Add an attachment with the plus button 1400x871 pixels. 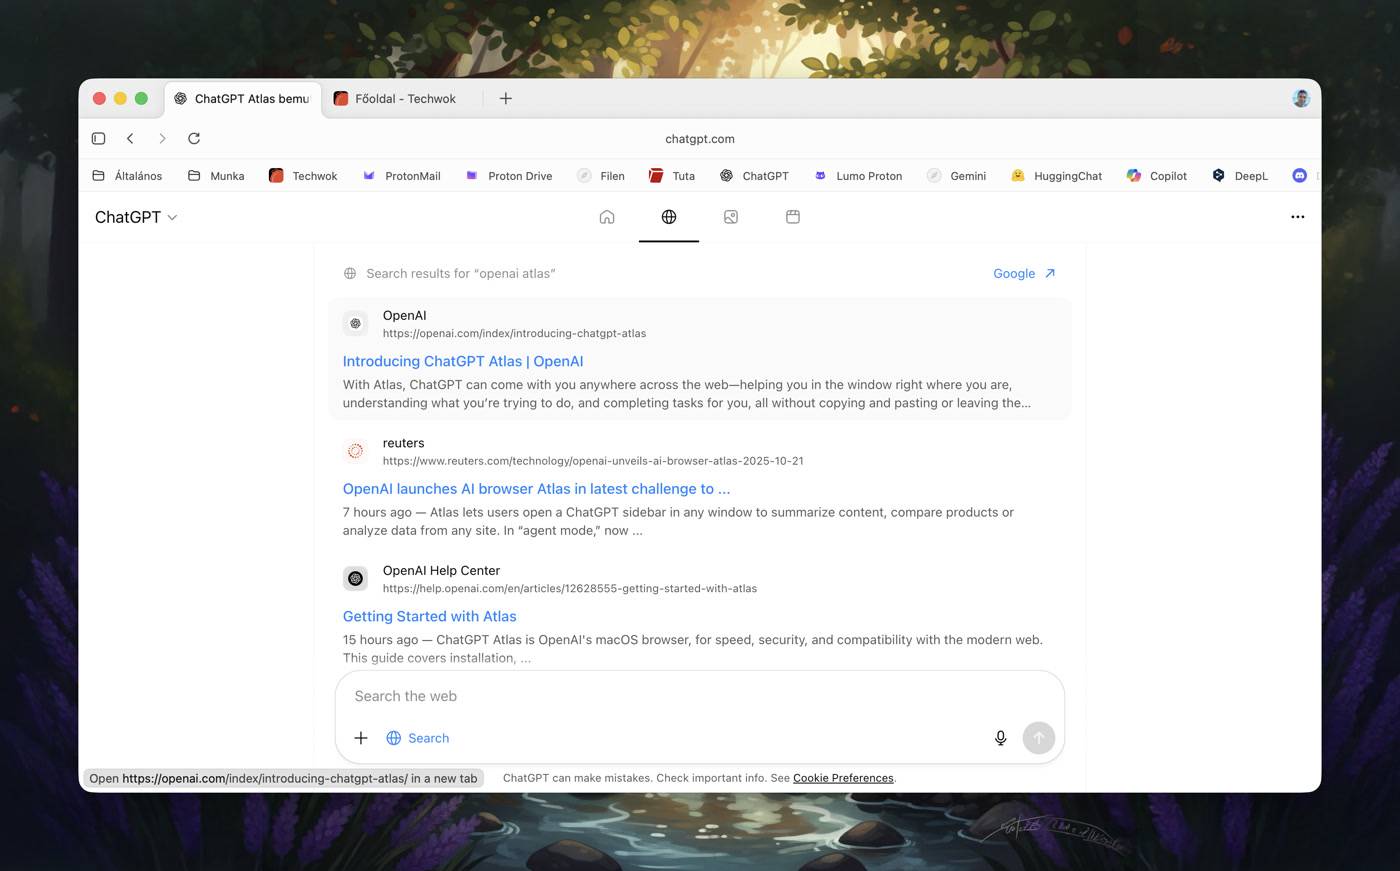click(x=361, y=738)
